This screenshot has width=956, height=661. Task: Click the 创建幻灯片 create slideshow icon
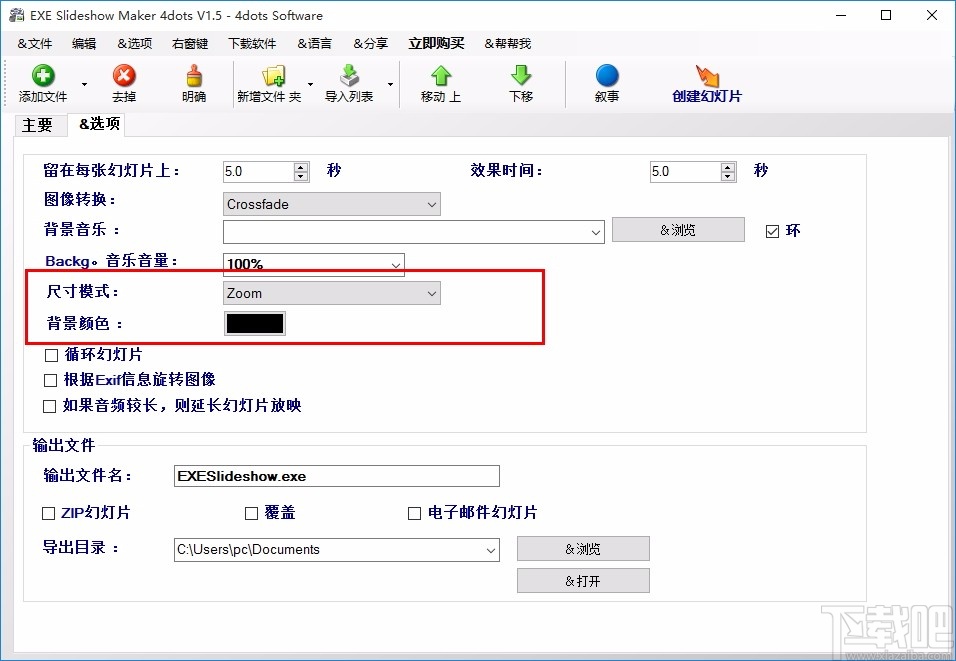click(707, 82)
